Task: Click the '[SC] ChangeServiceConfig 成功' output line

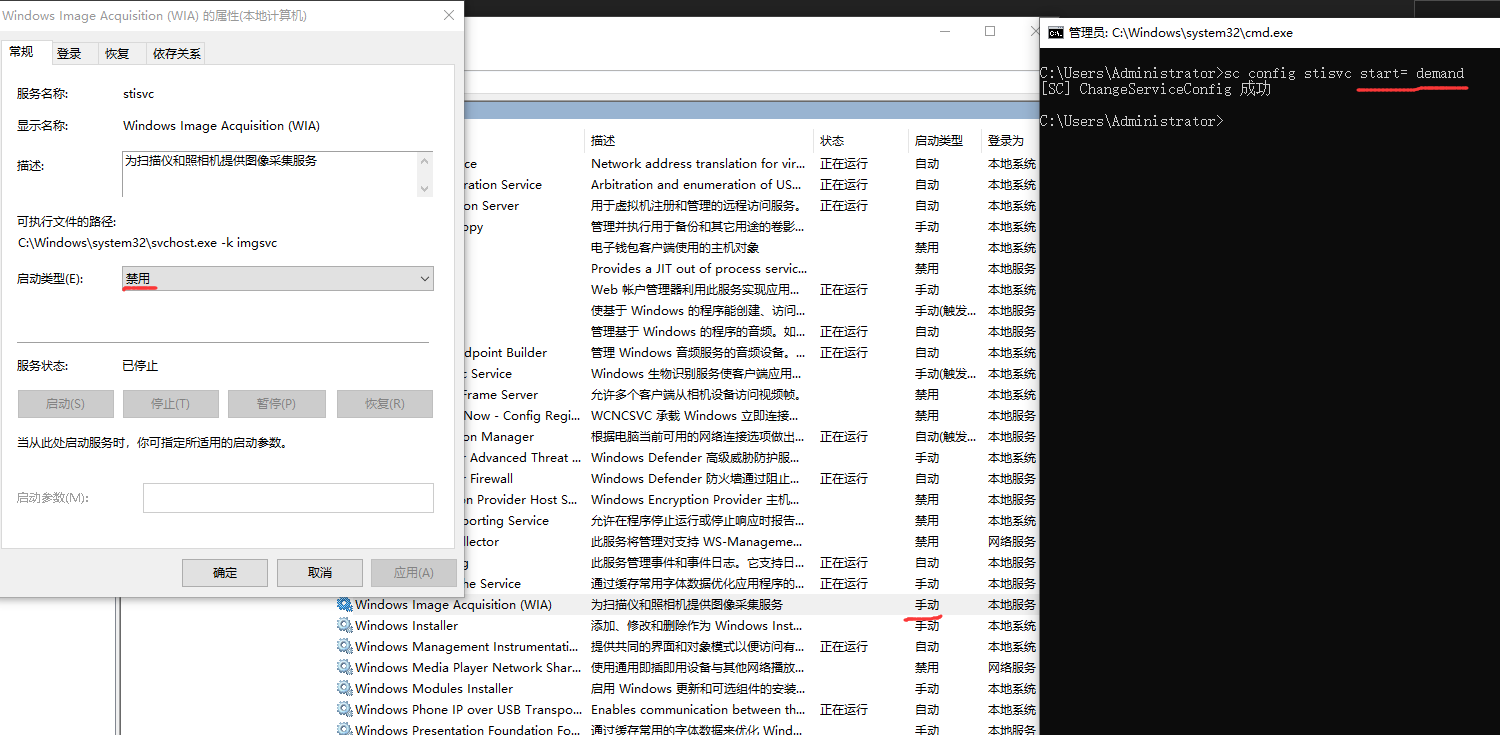Action: click(x=1155, y=89)
